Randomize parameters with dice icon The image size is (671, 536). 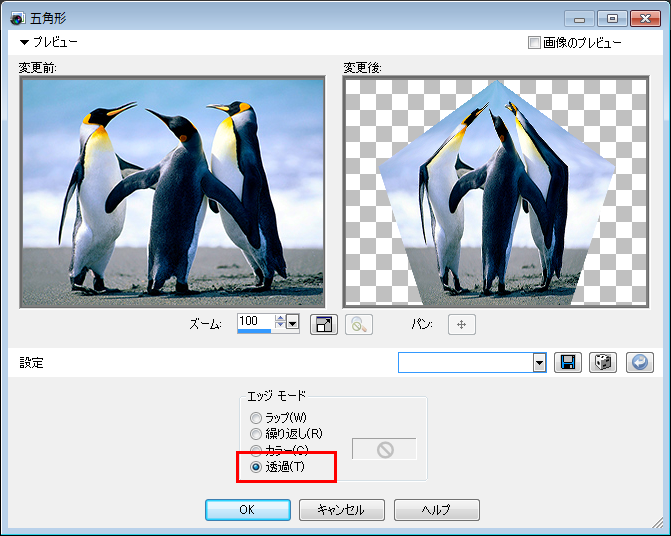point(603,363)
